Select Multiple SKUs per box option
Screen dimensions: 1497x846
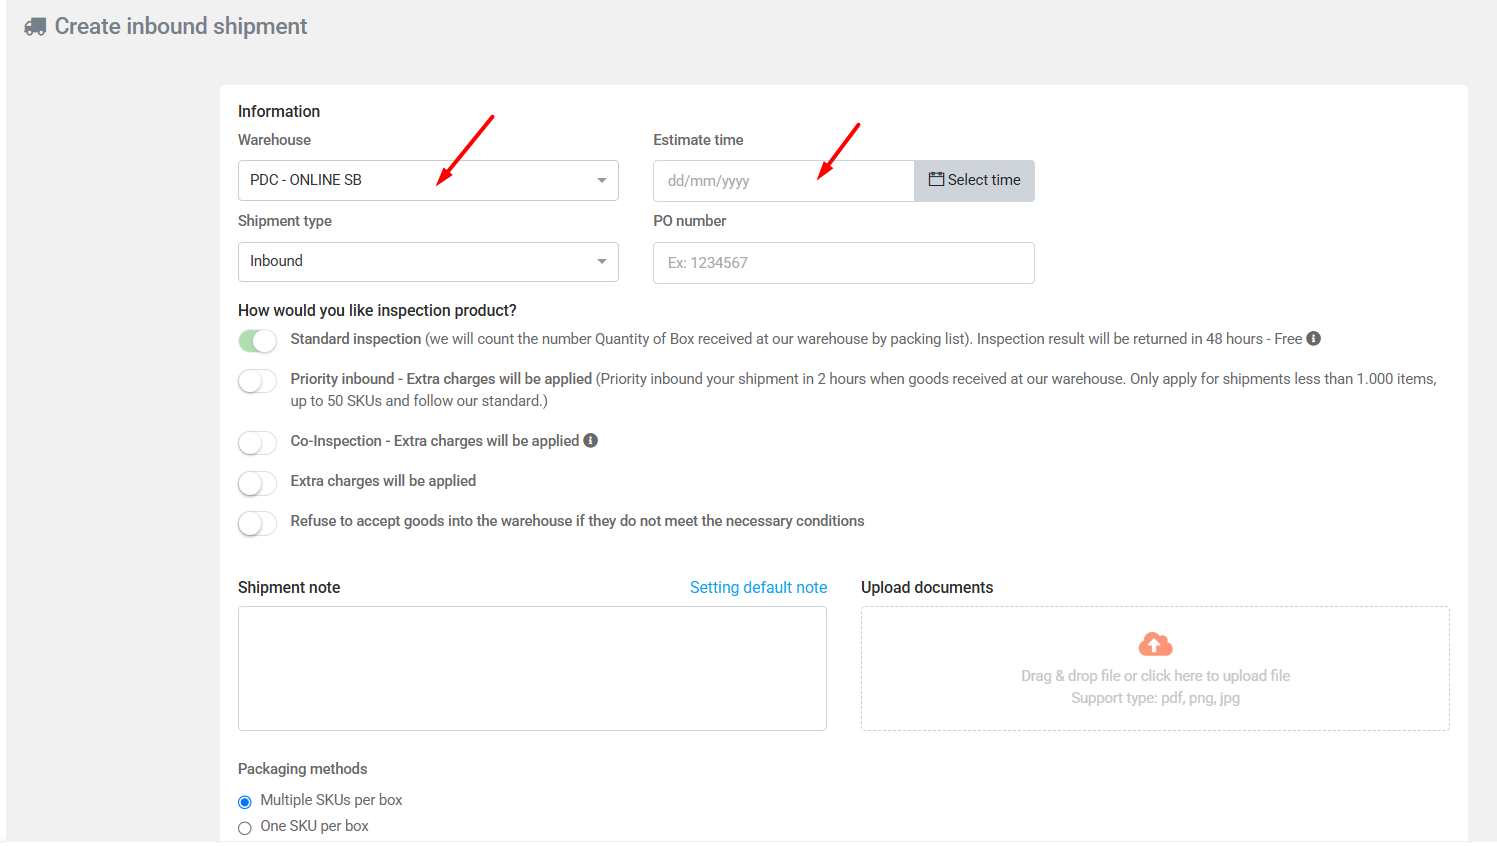point(245,802)
